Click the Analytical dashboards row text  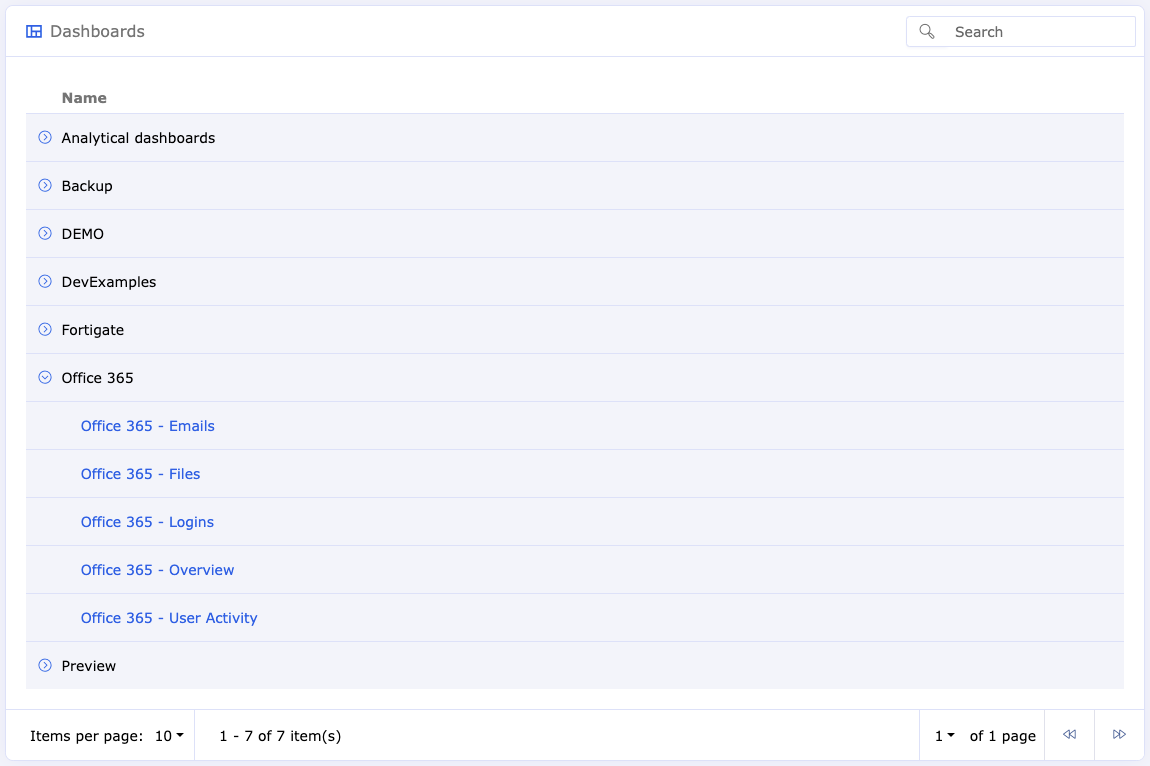coord(138,138)
